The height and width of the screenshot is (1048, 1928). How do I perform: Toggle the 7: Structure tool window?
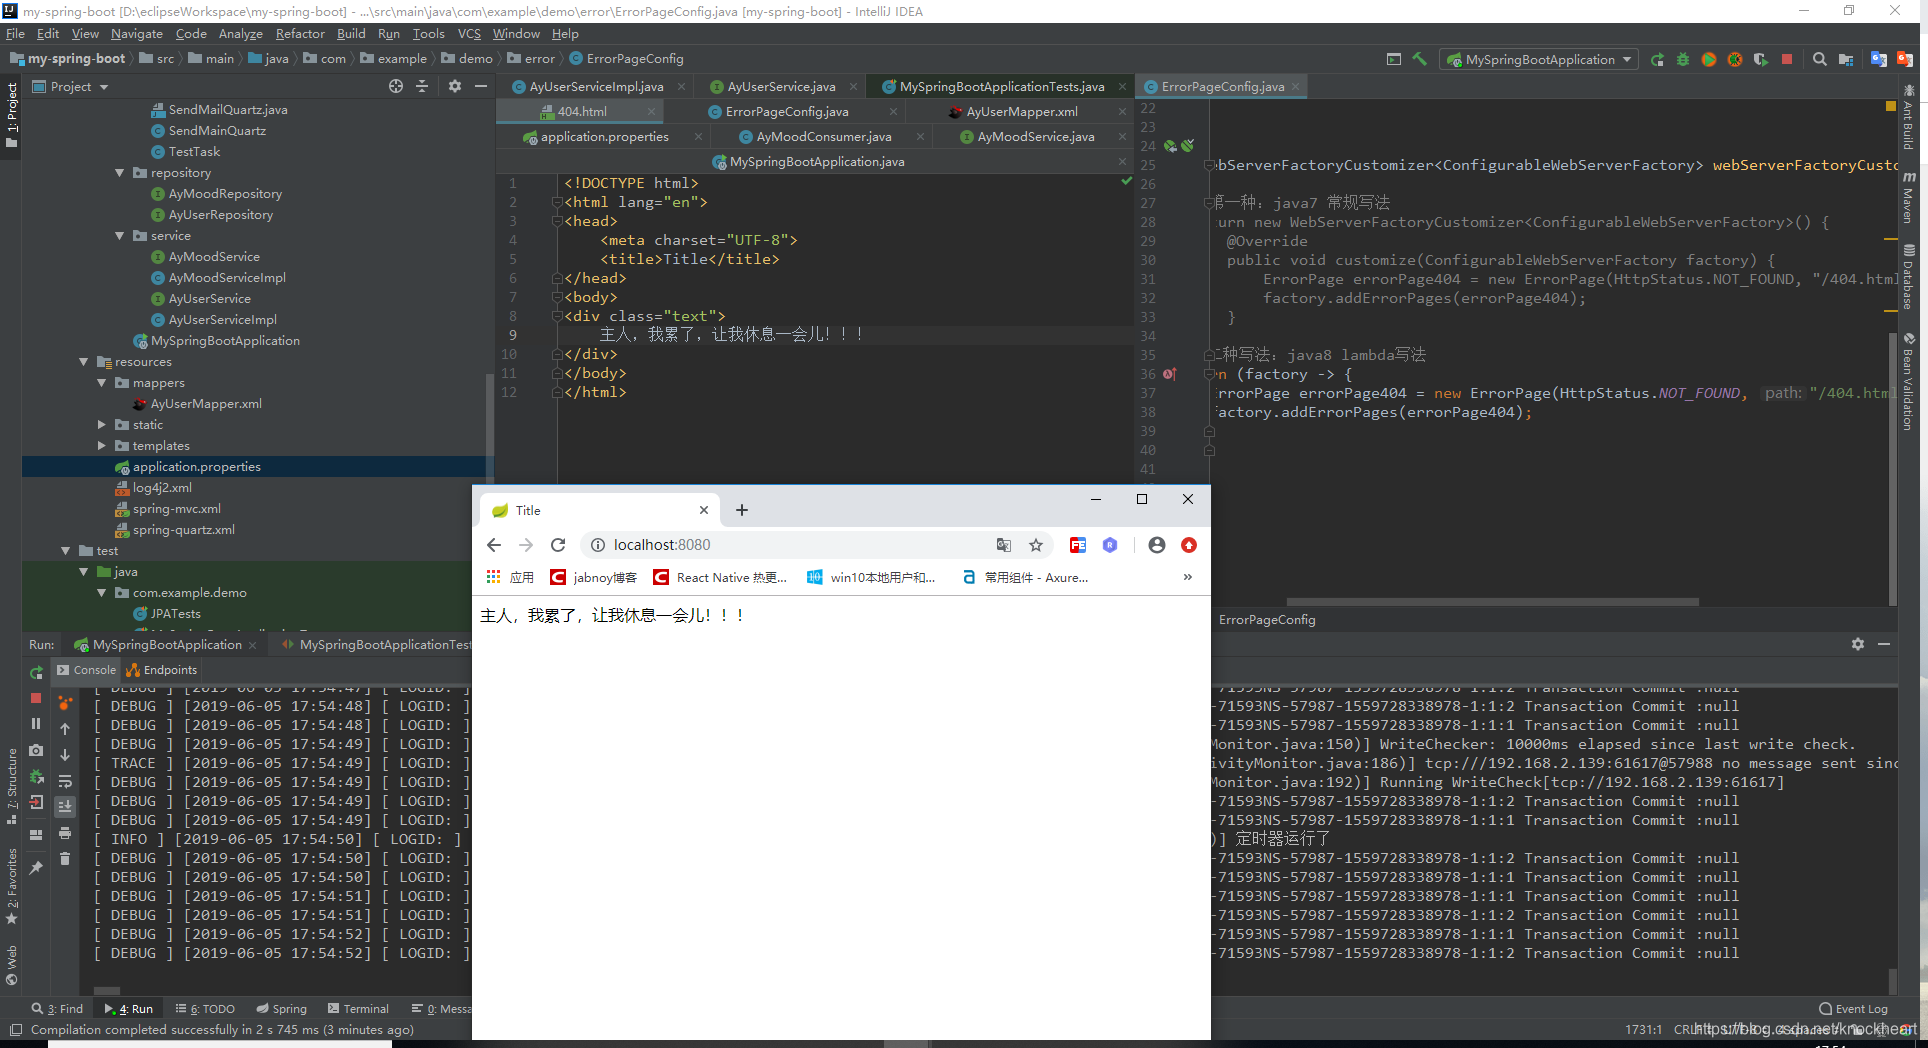click(x=11, y=786)
